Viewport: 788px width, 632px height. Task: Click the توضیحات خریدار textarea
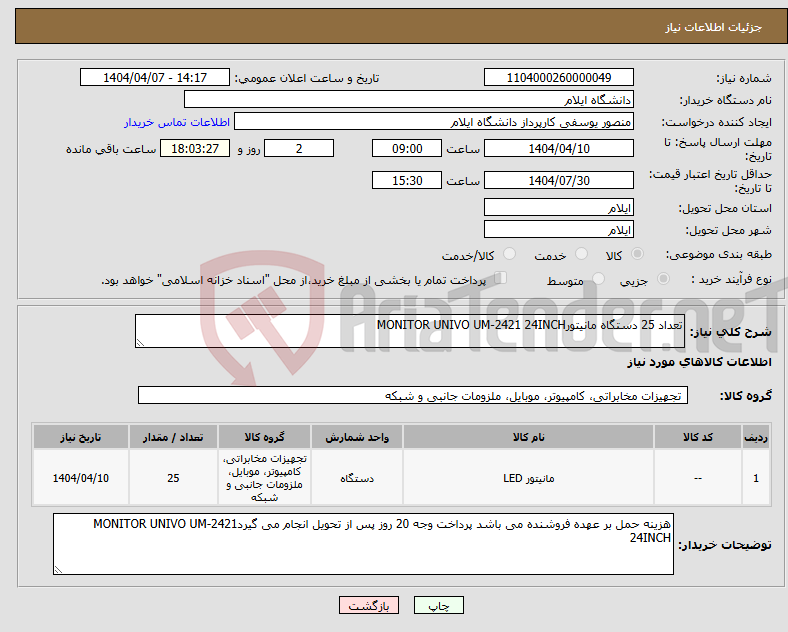point(363,544)
